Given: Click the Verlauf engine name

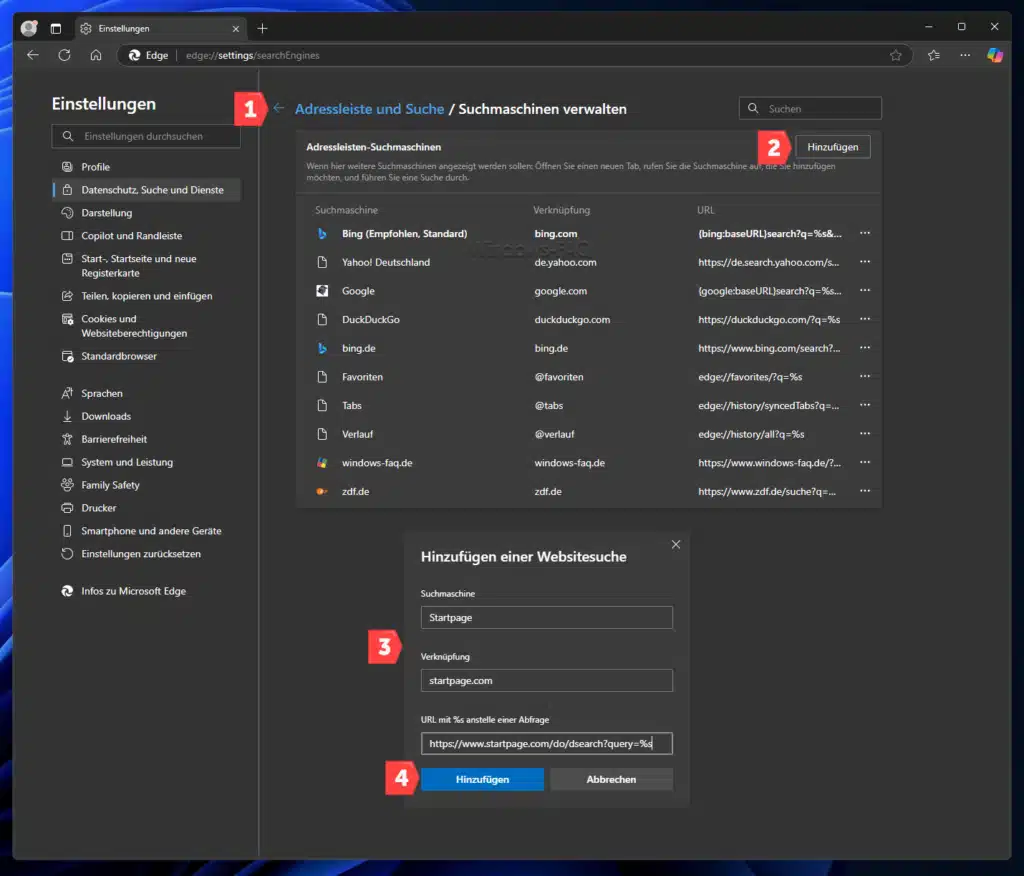Looking at the screenshot, I should pos(357,434).
